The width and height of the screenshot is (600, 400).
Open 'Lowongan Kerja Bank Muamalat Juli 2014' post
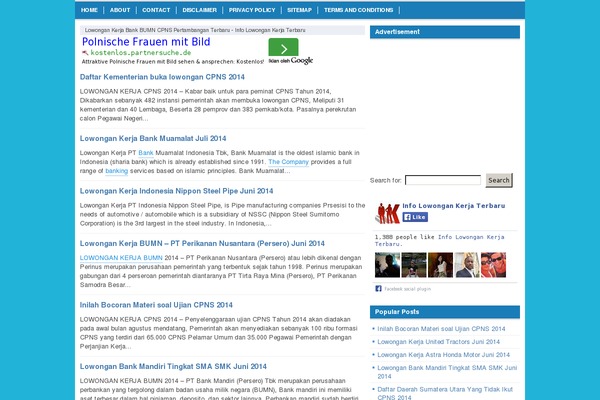[153, 139]
